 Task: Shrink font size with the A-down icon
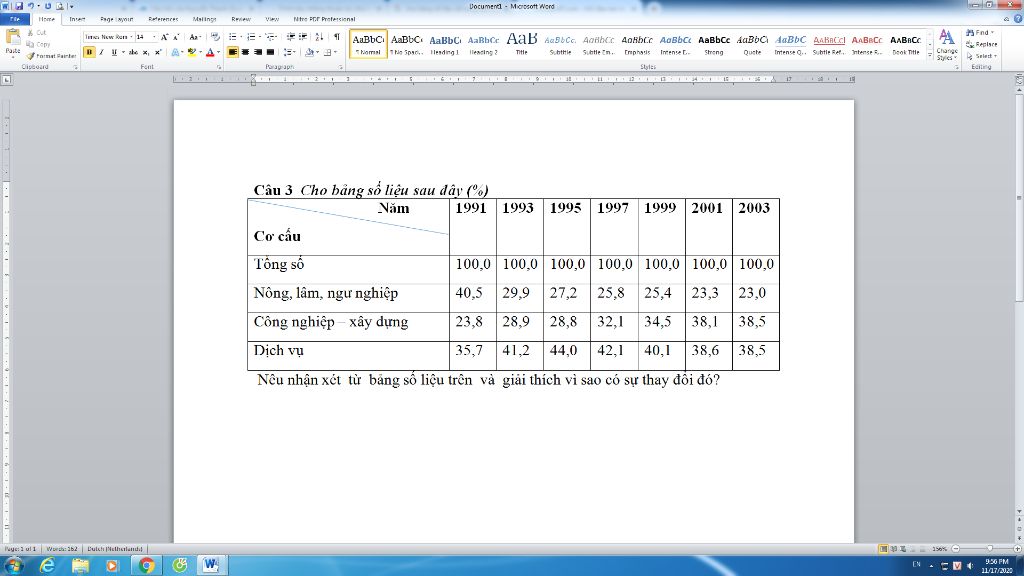pyautogui.click(x=176, y=37)
